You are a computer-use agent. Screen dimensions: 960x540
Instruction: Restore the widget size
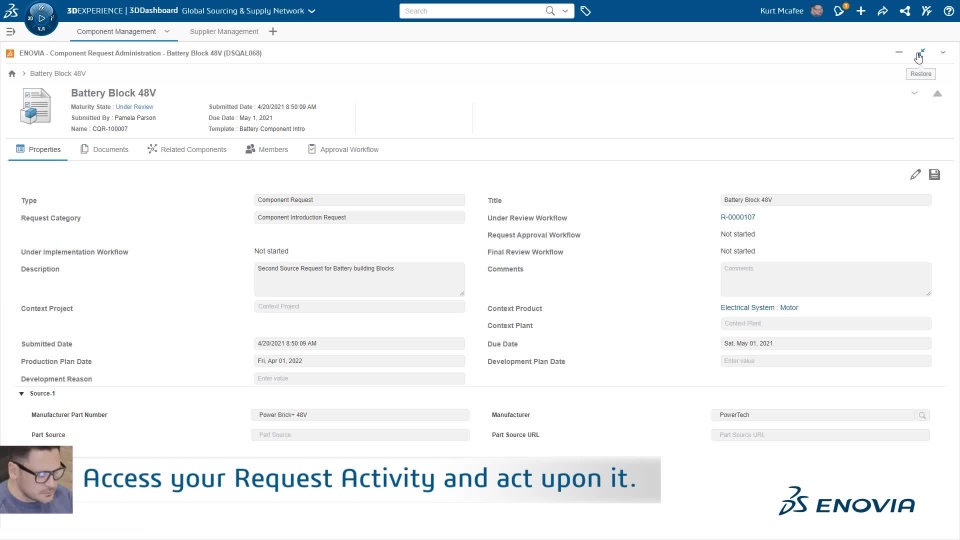pos(921,53)
